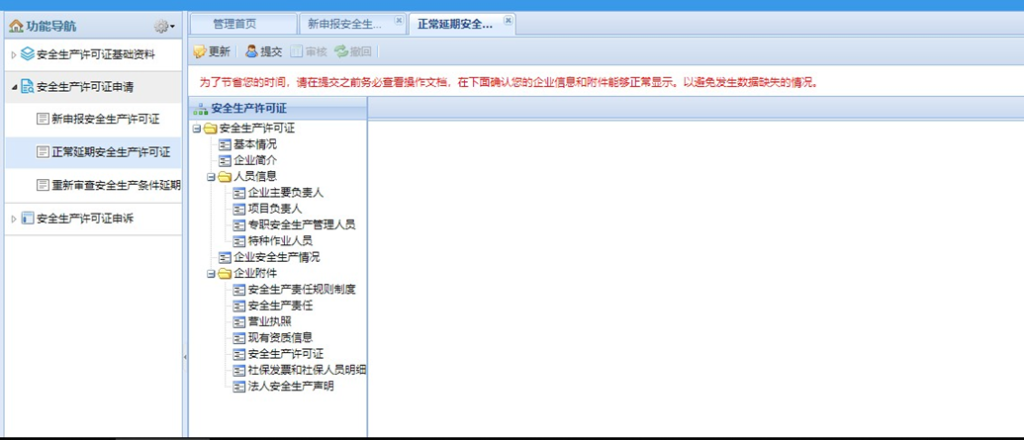The height and width of the screenshot is (440, 1024).
Task: Click the icon beside 安全生产许可证申诉
Action: [x=27, y=219]
